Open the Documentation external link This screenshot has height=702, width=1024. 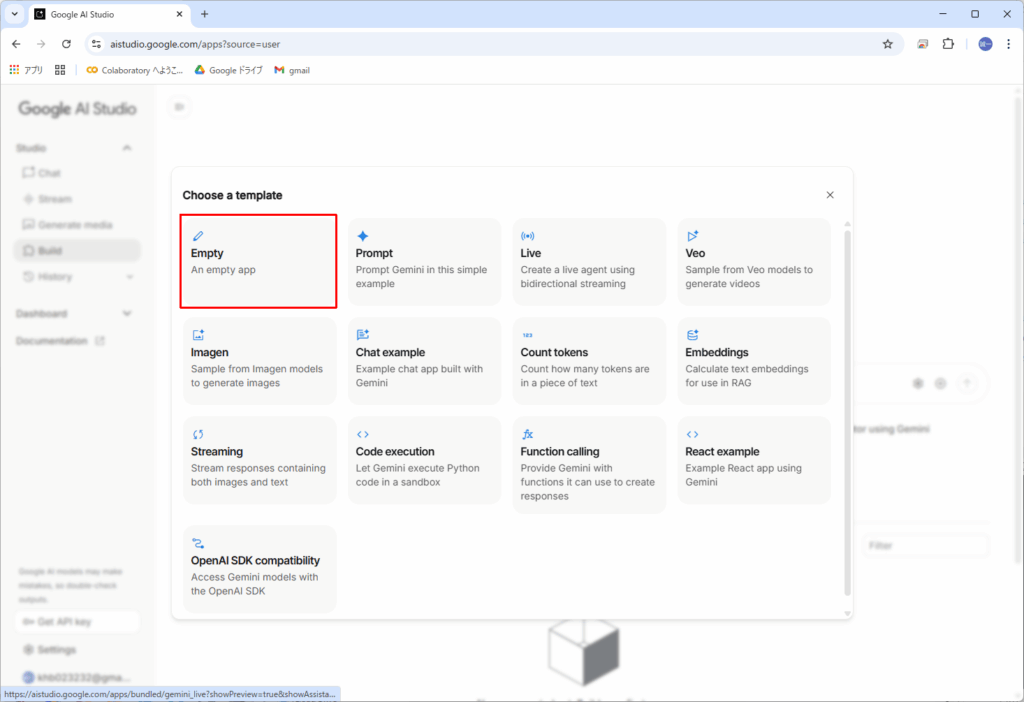(60, 341)
